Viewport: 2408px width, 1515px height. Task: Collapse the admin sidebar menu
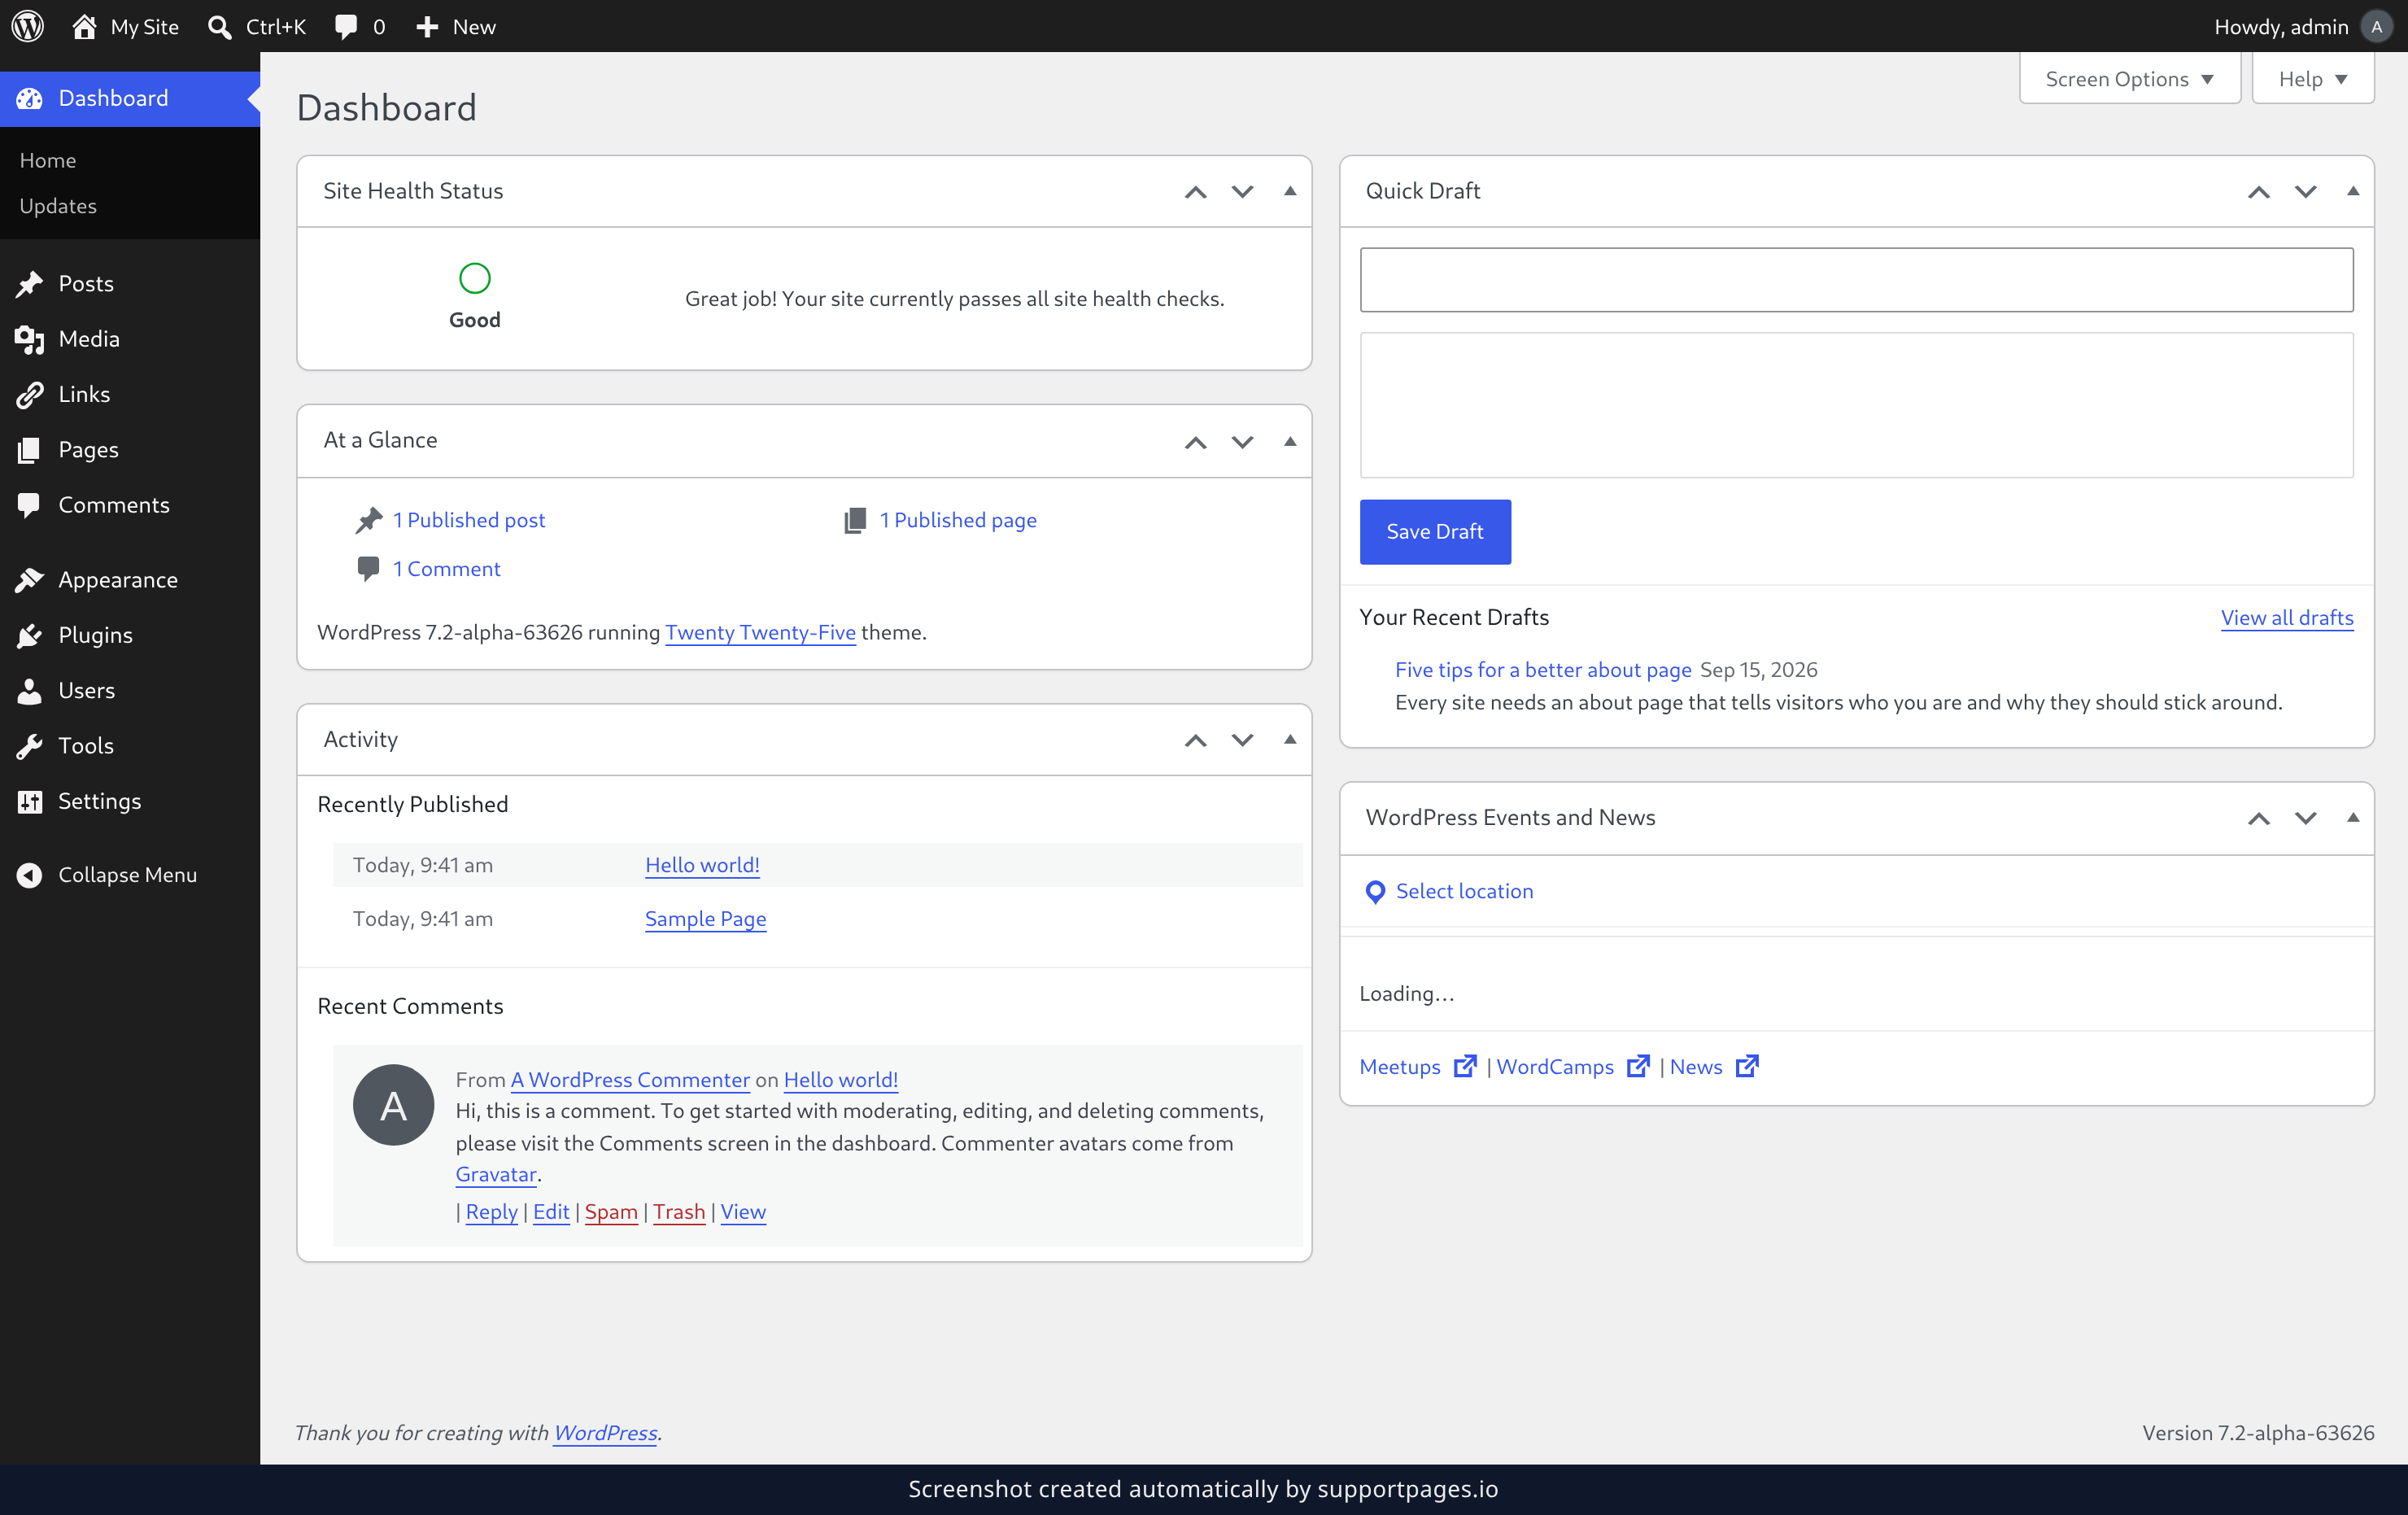[130, 875]
